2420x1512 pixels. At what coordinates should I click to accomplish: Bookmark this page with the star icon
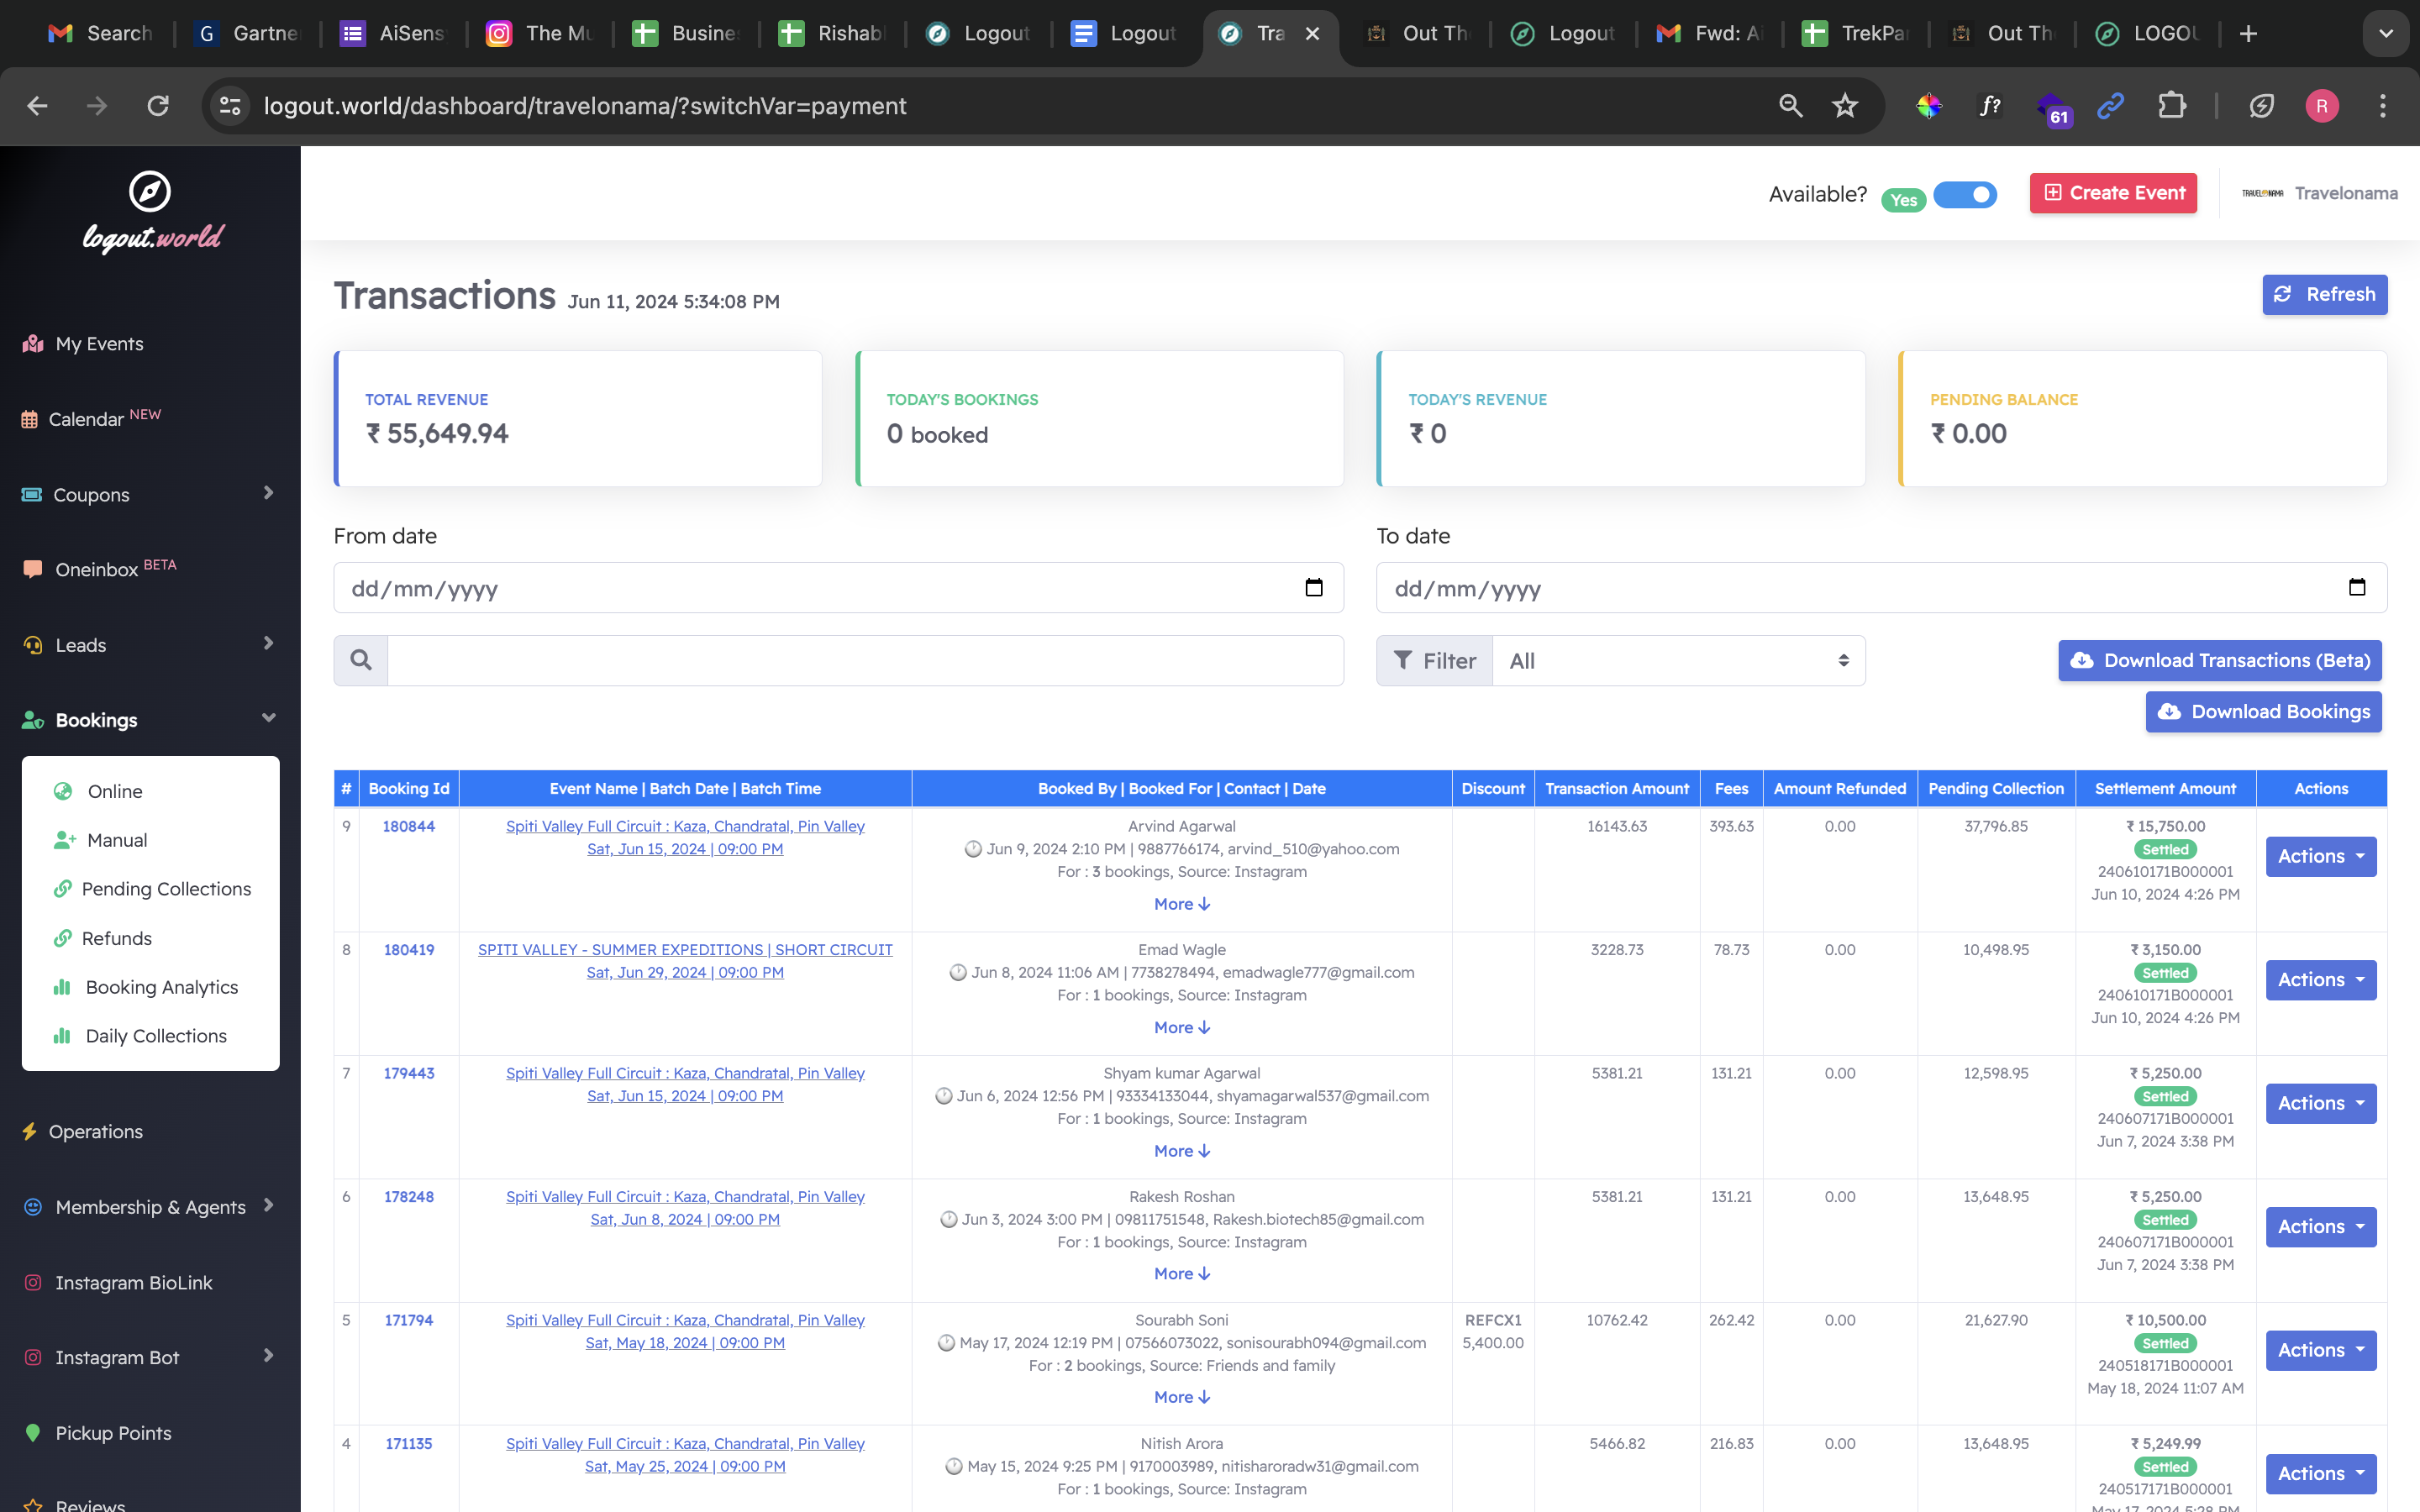(x=1844, y=106)
